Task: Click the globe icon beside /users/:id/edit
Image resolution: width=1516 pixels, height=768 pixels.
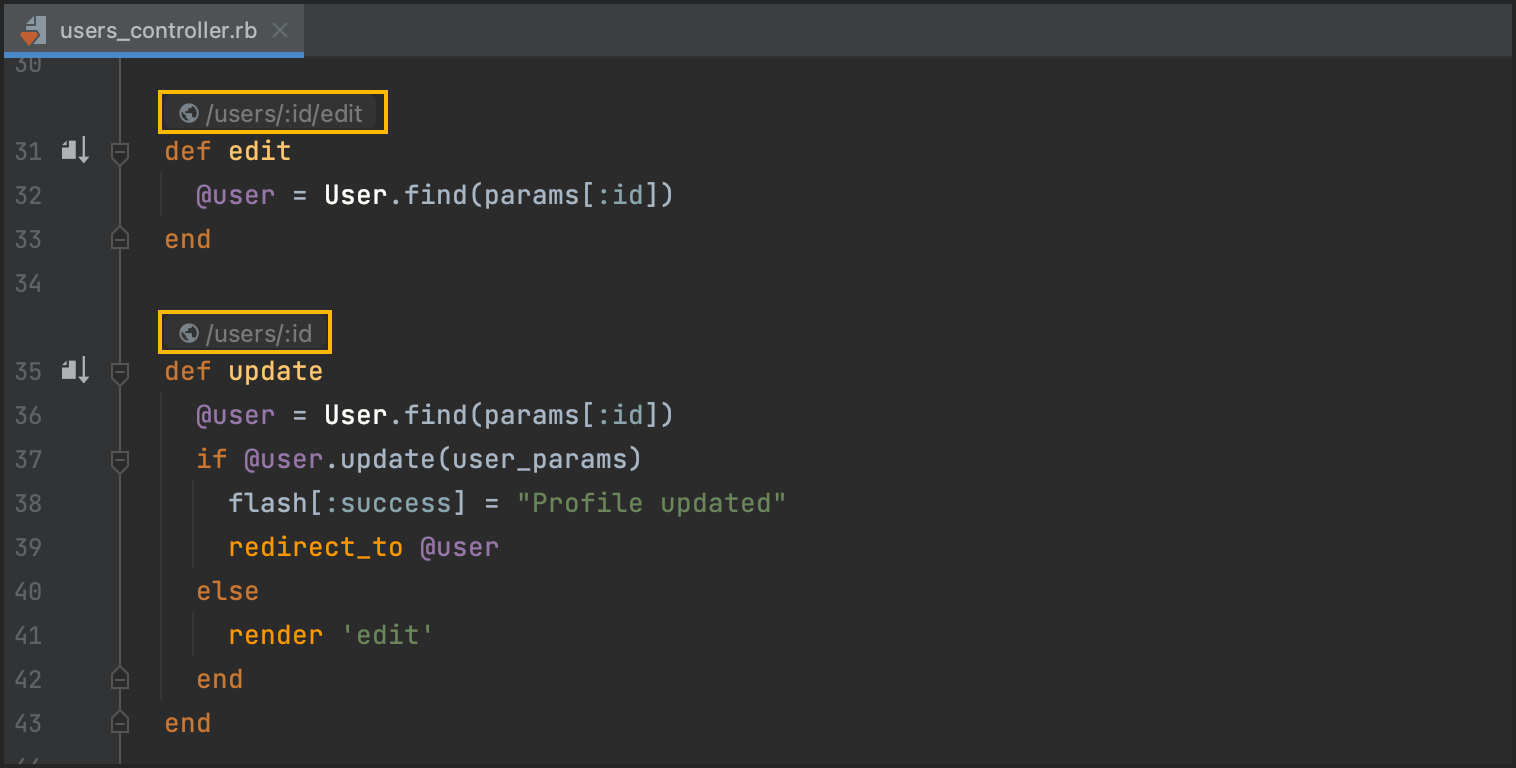Action: pos(188,113)
